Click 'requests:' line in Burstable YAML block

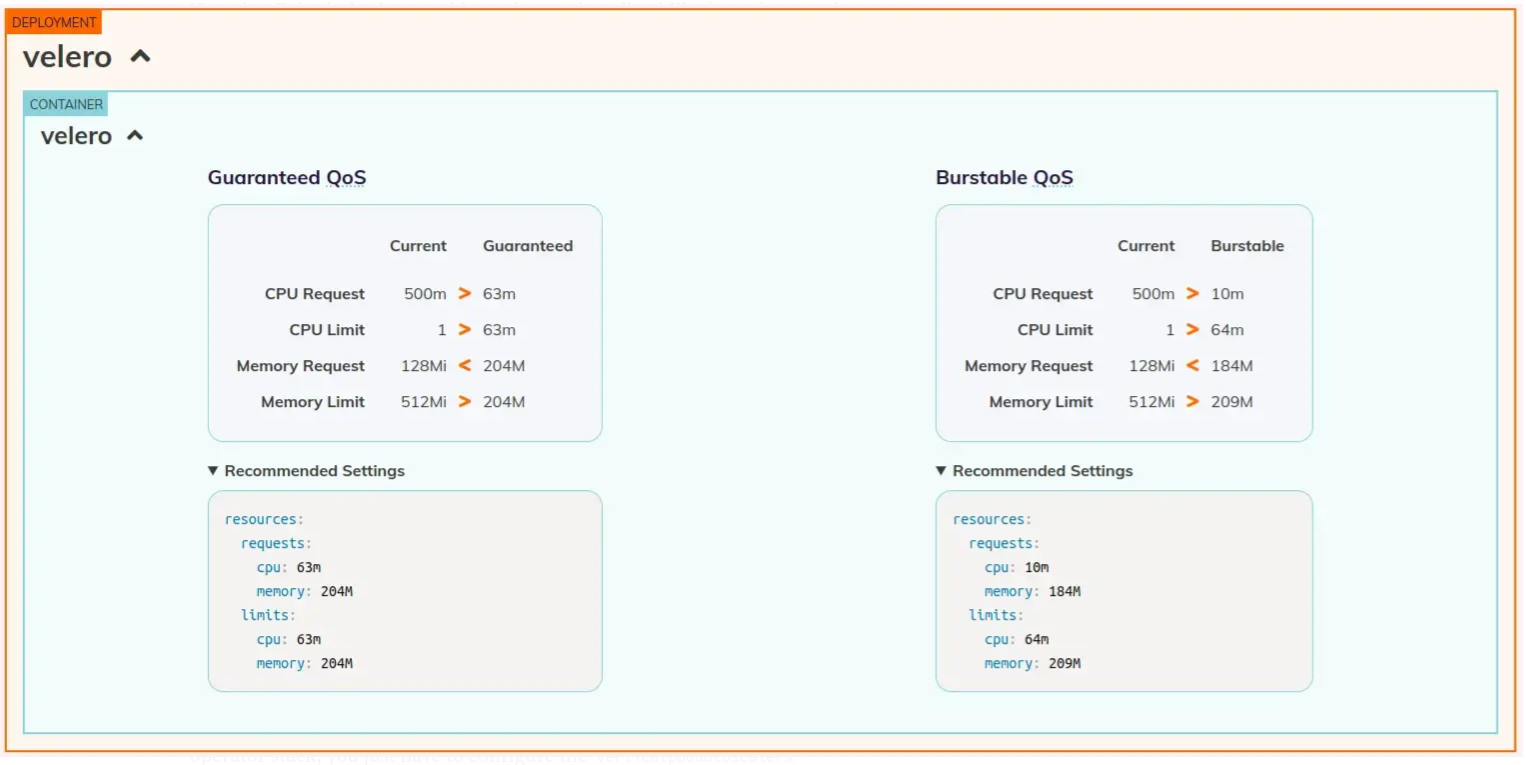1004,543
